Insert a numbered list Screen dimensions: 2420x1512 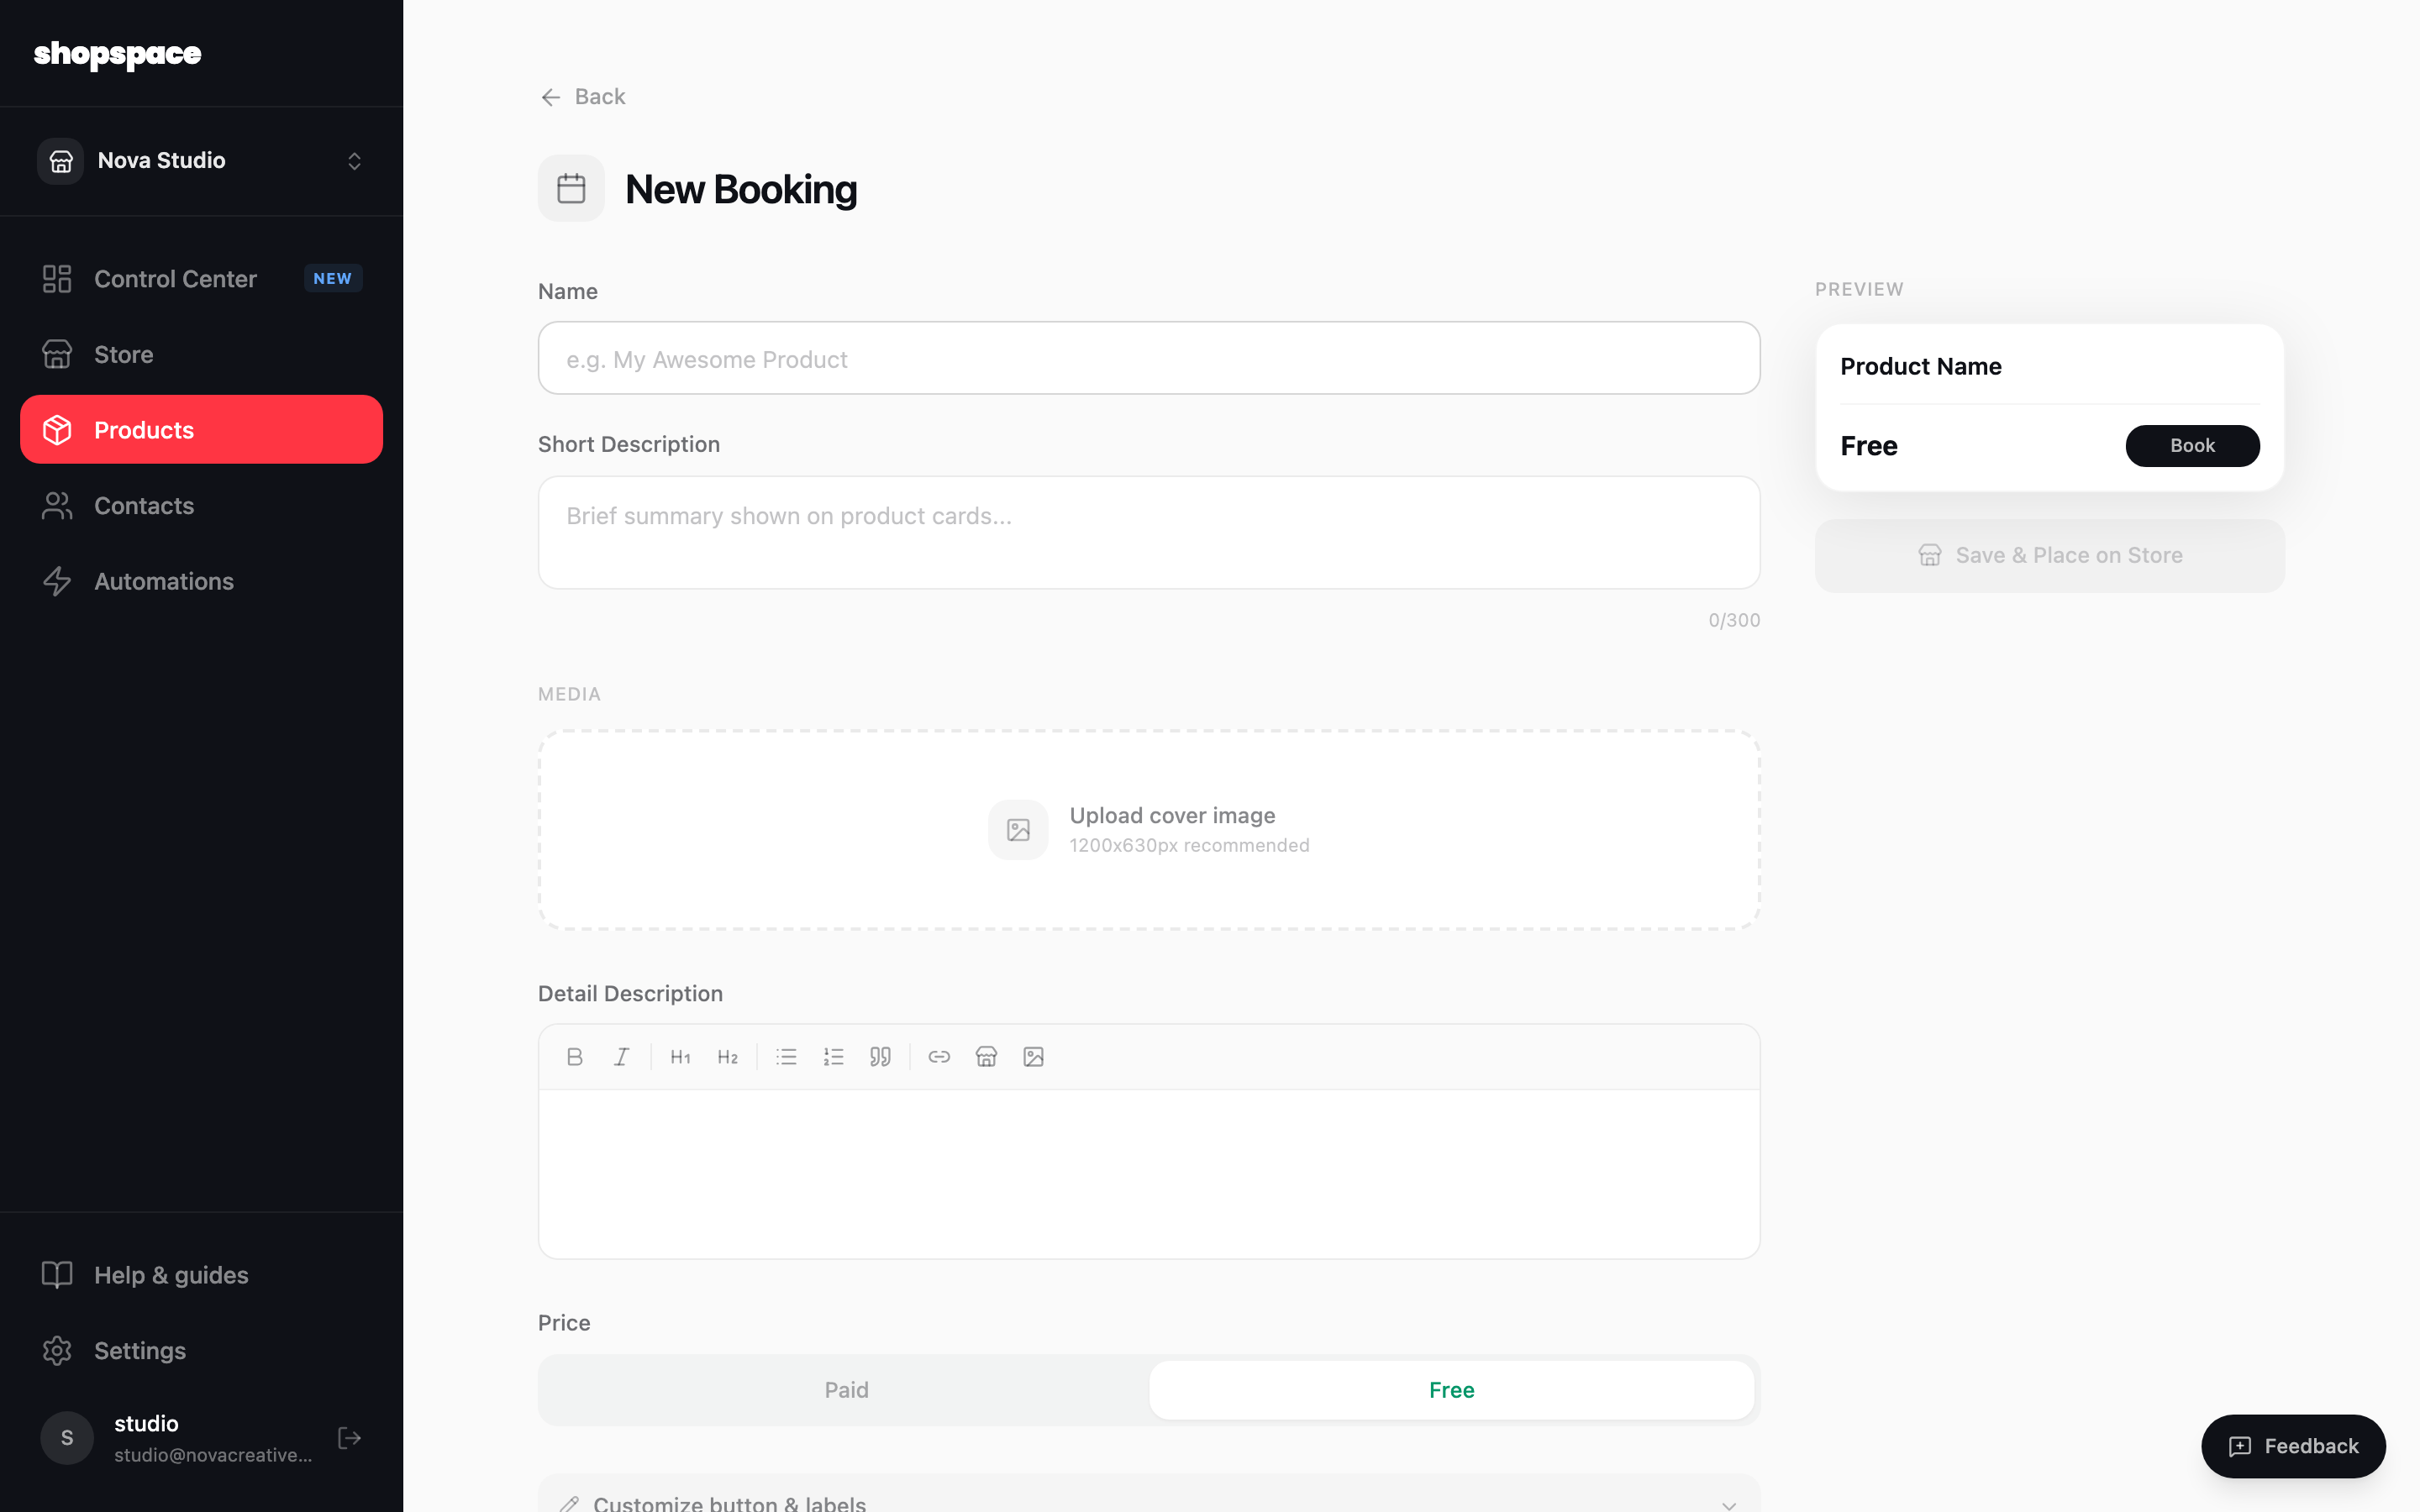pyautogui.click(x=833, y=1057)
